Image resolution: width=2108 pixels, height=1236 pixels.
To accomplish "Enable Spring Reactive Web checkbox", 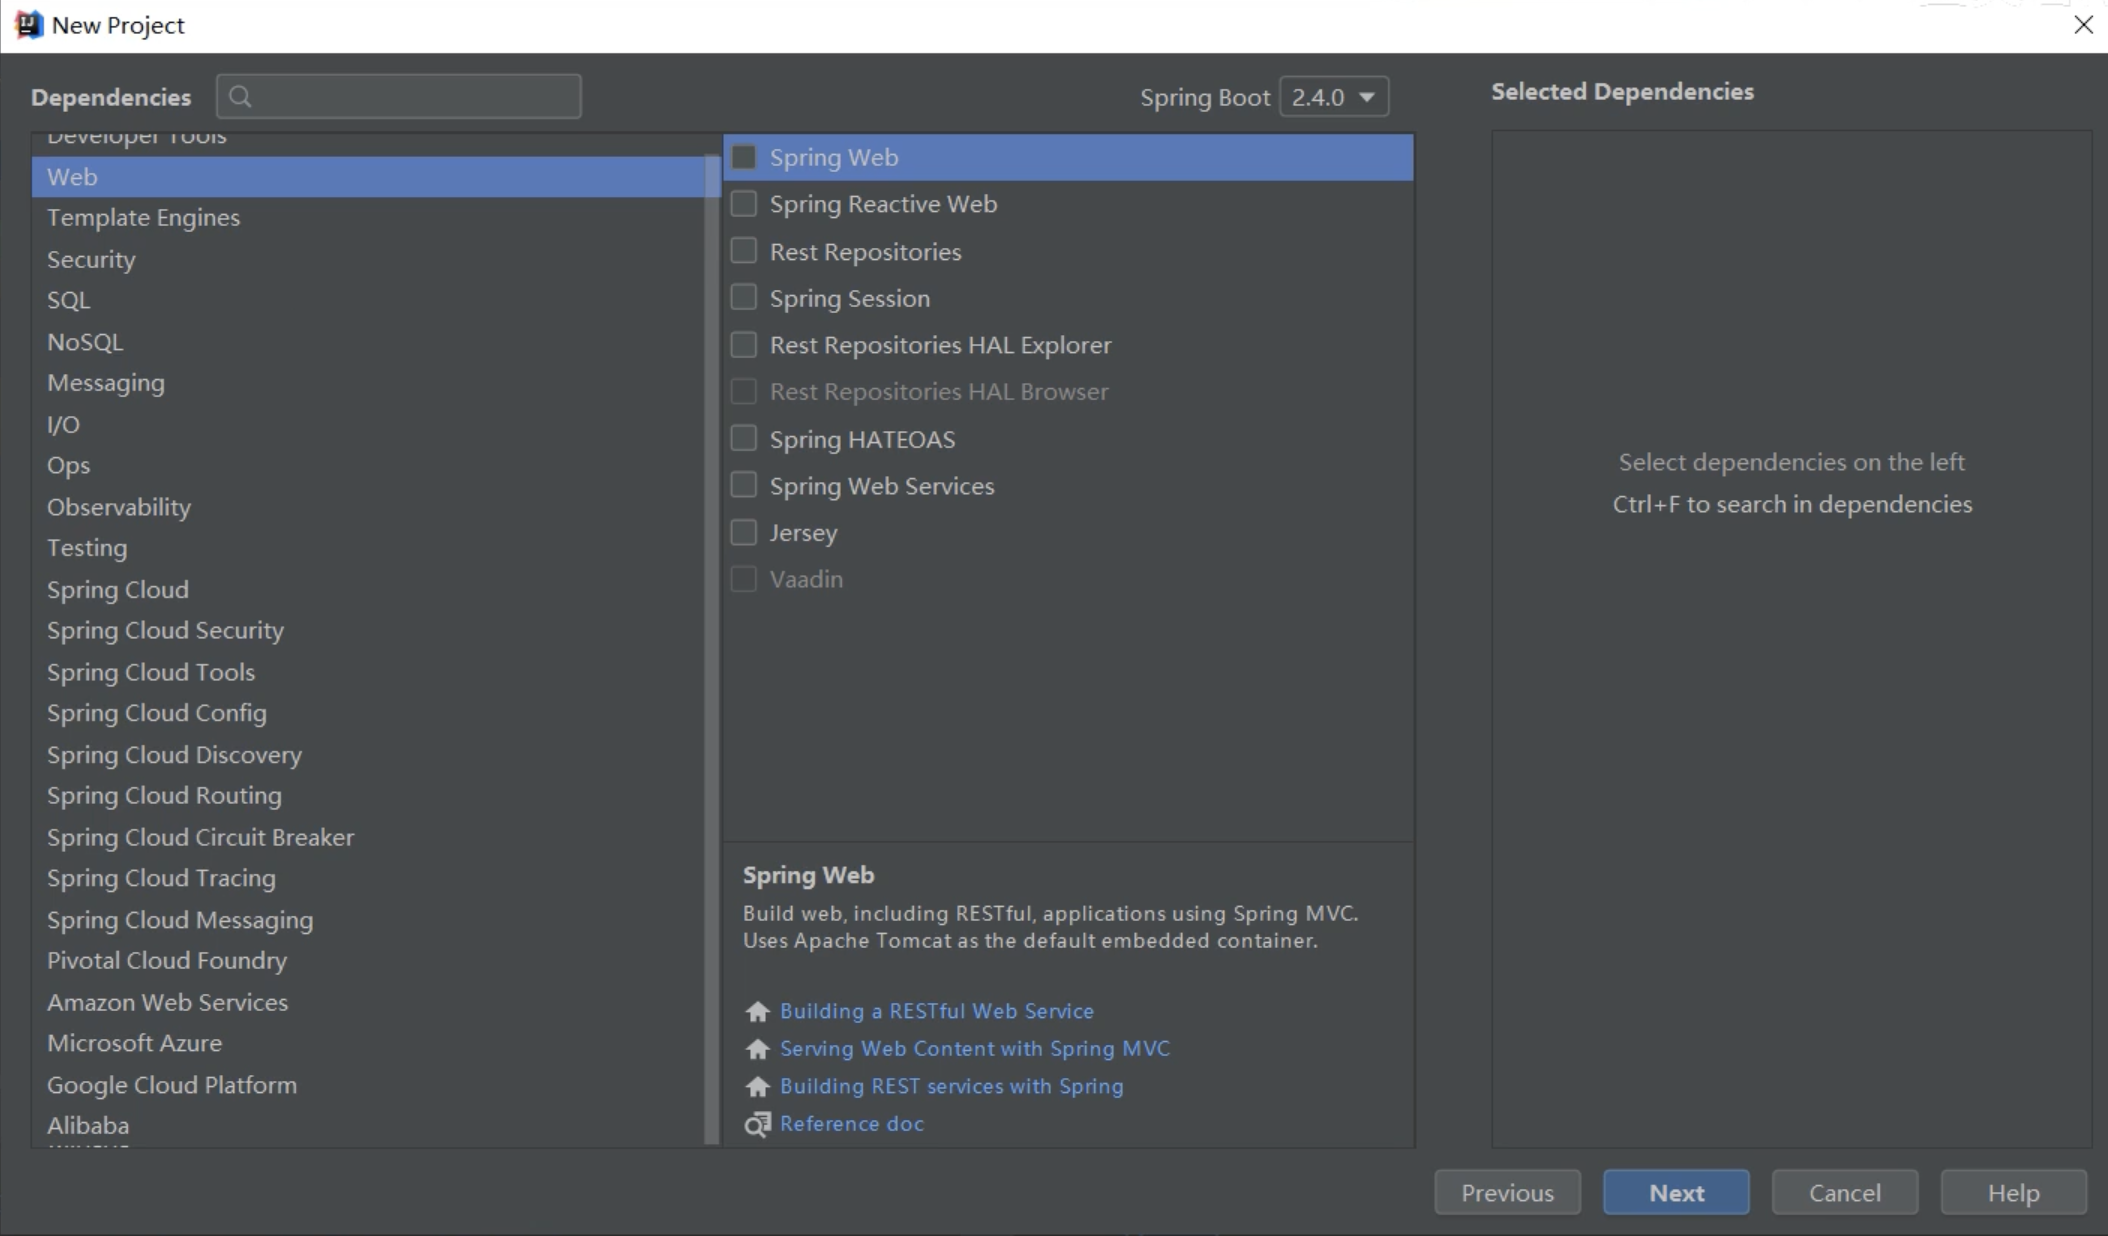I will coord(744,204).
